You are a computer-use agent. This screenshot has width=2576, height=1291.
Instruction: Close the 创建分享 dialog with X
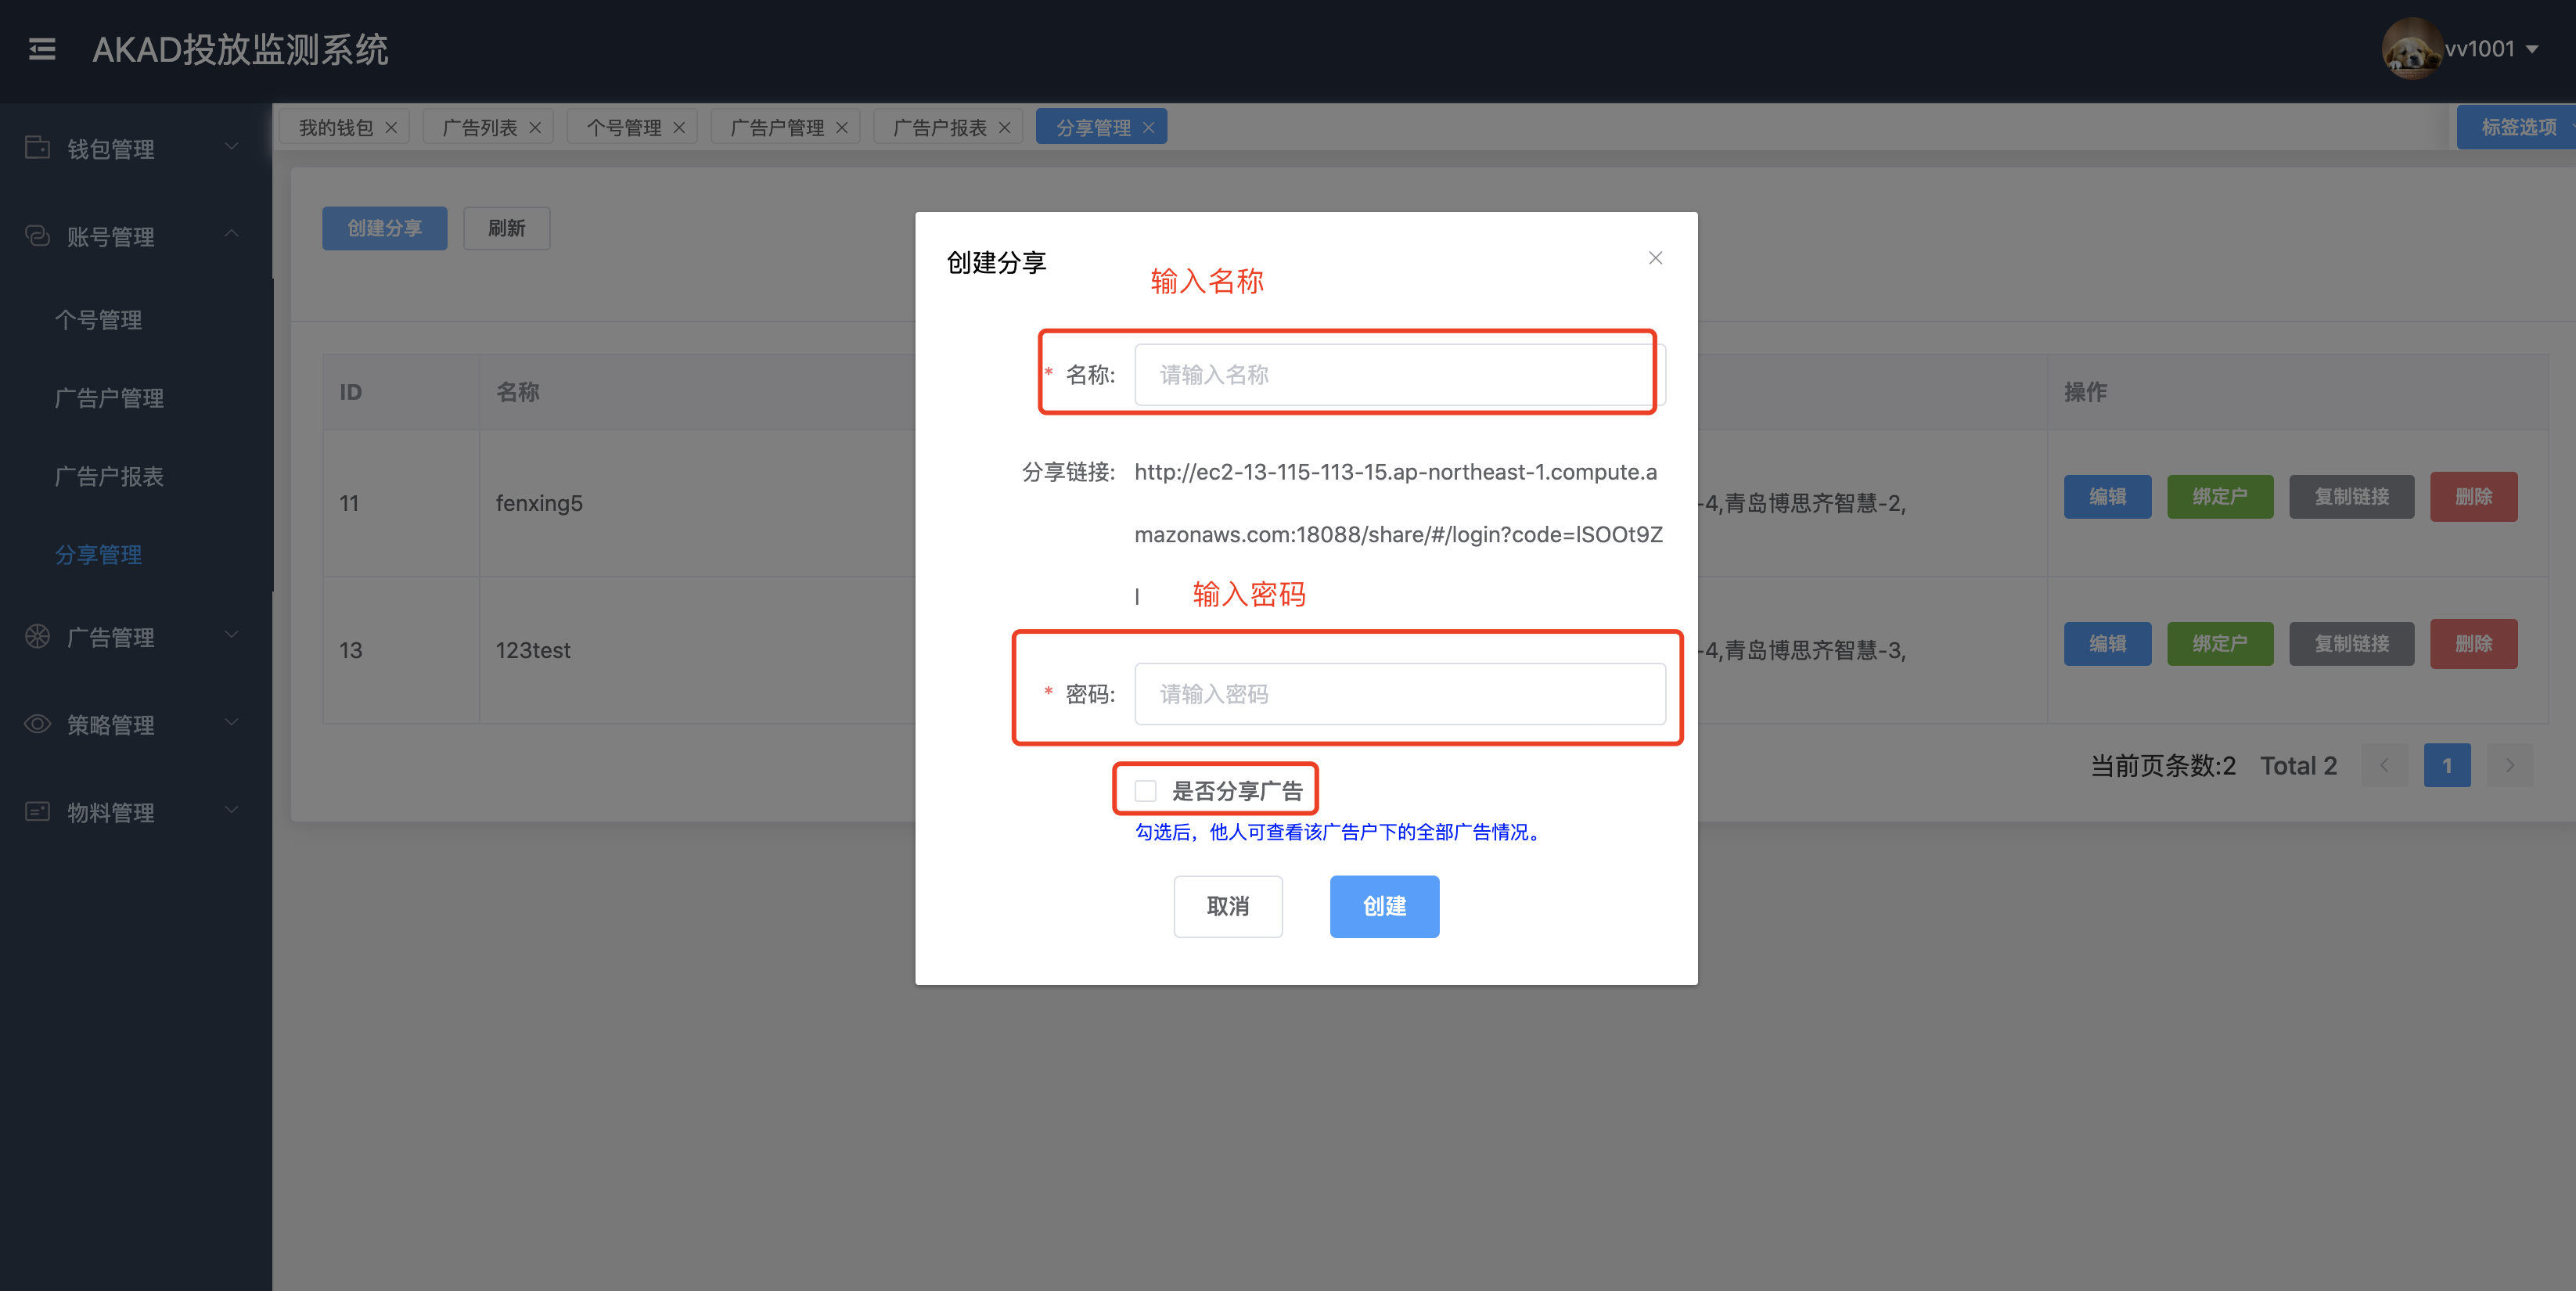tap(1655, 258)
